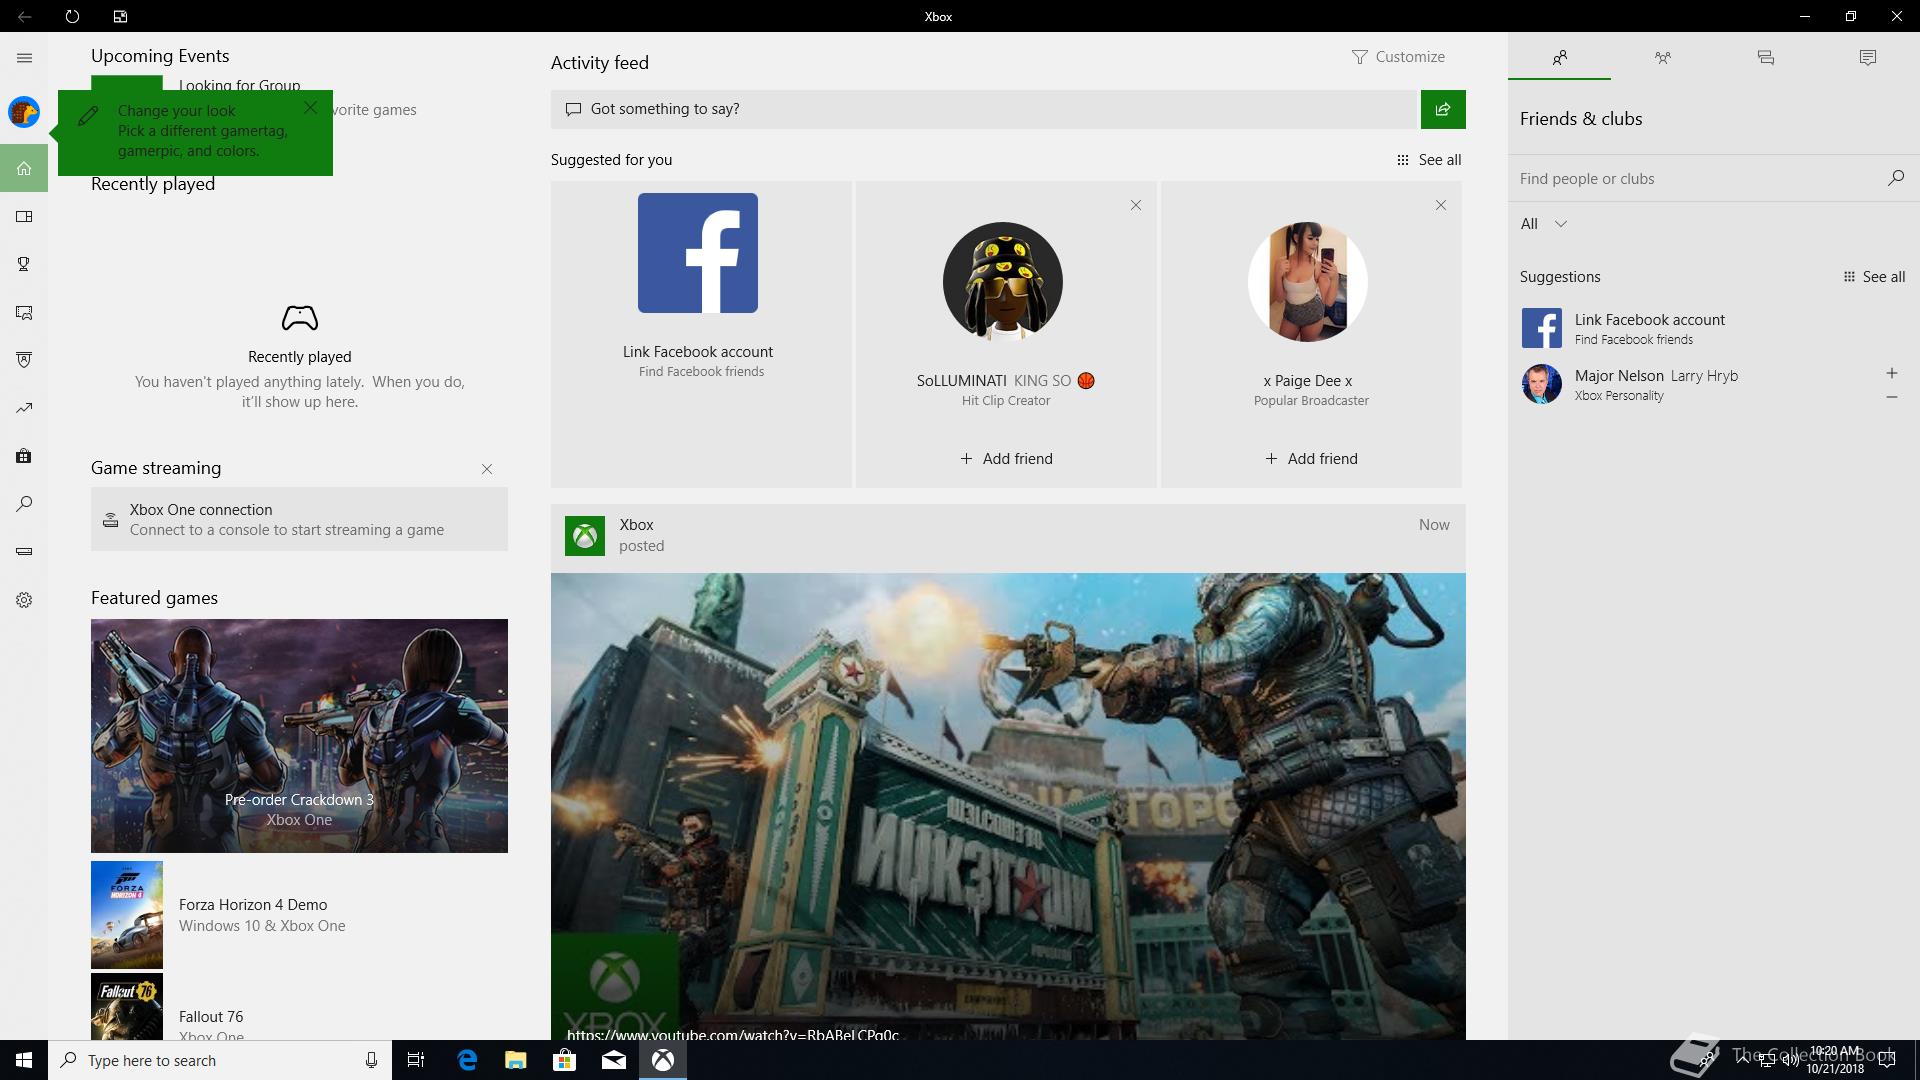The height and width of the screenshot is (1080, 1920).
Task: Add SoLLUMINATI as friend
Action: coord(1006,459)
